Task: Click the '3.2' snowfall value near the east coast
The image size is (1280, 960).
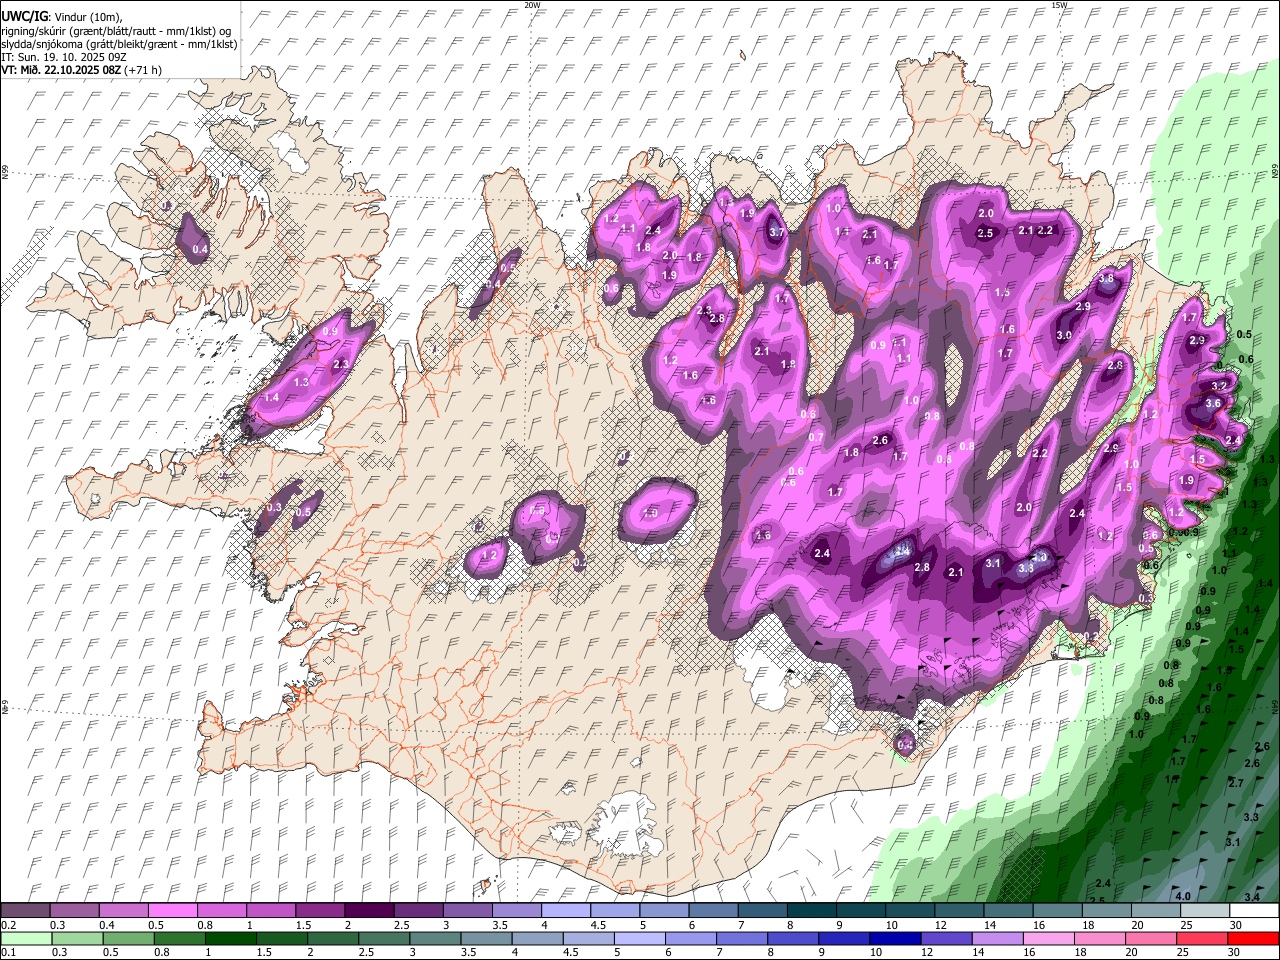Action: pyautogui.click(x=1219, y=386)
